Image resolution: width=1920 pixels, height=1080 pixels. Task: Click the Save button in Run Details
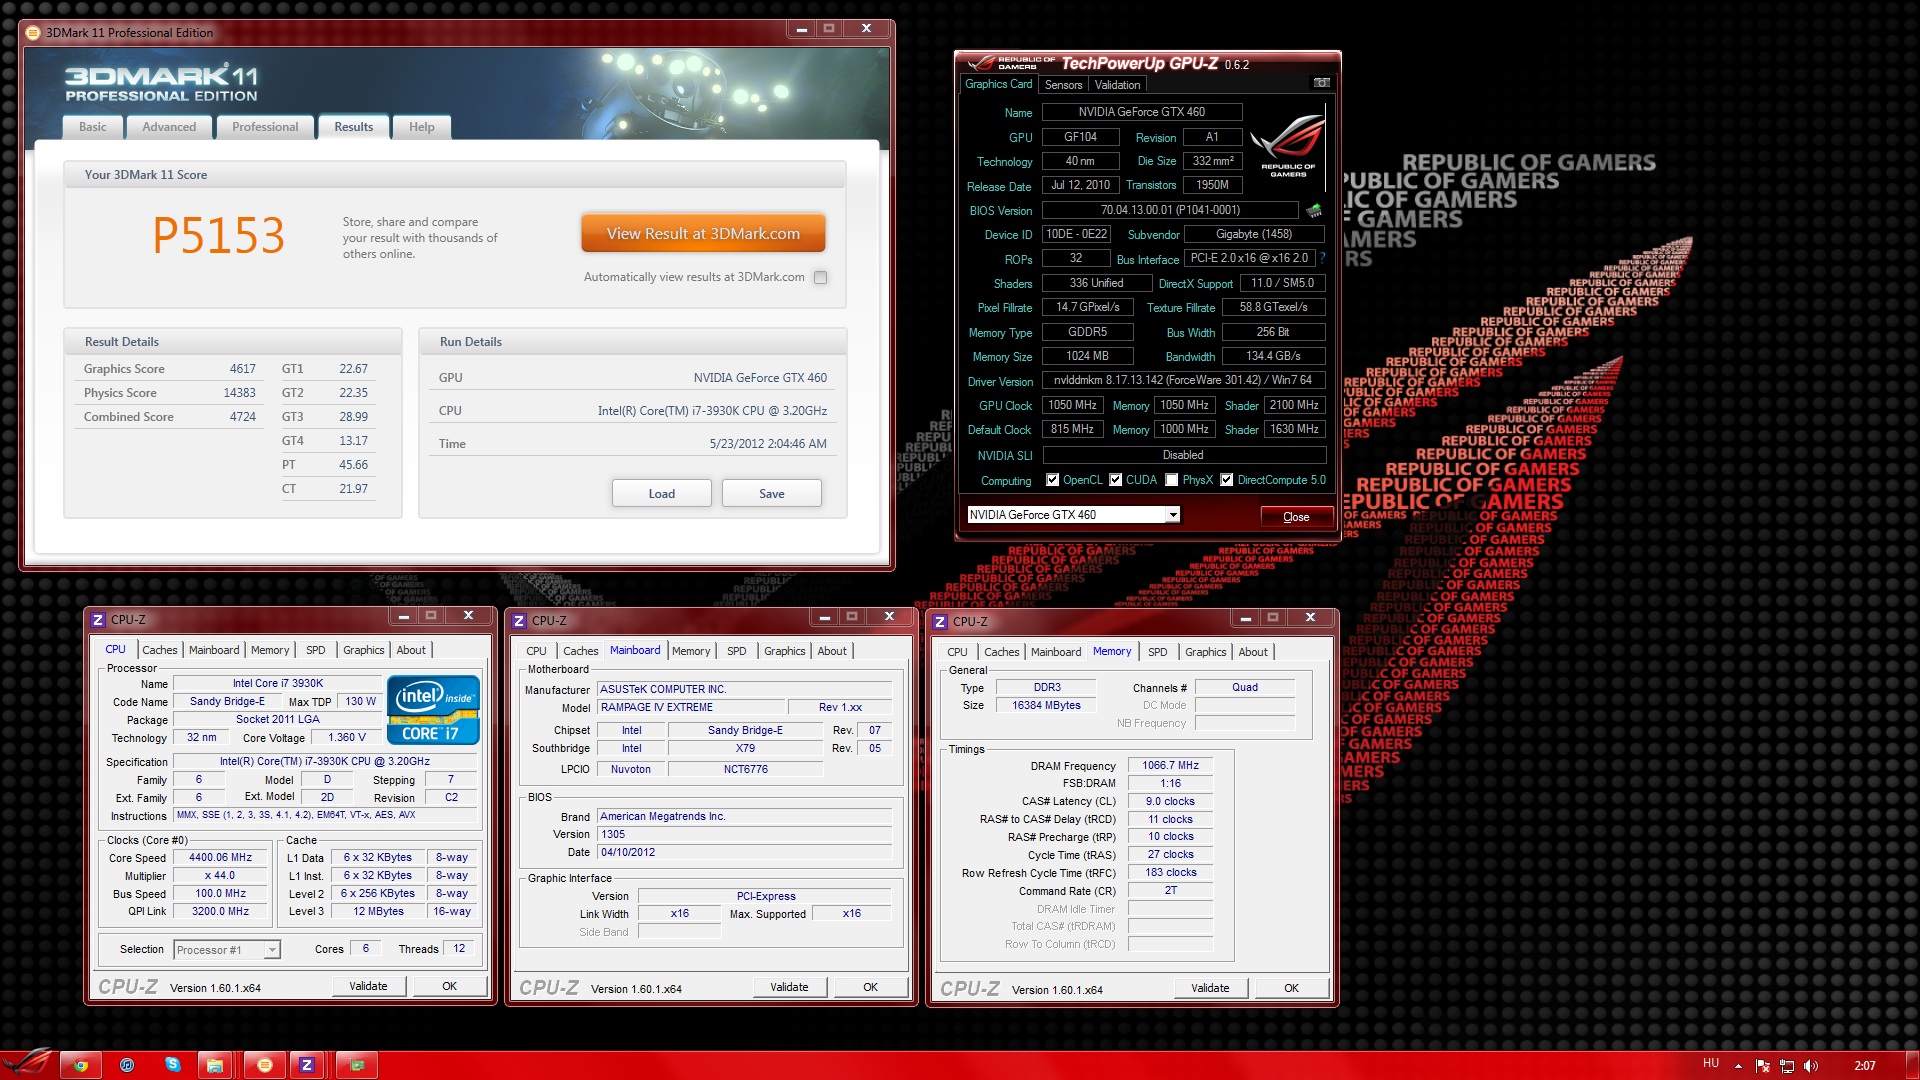[771, 494]
